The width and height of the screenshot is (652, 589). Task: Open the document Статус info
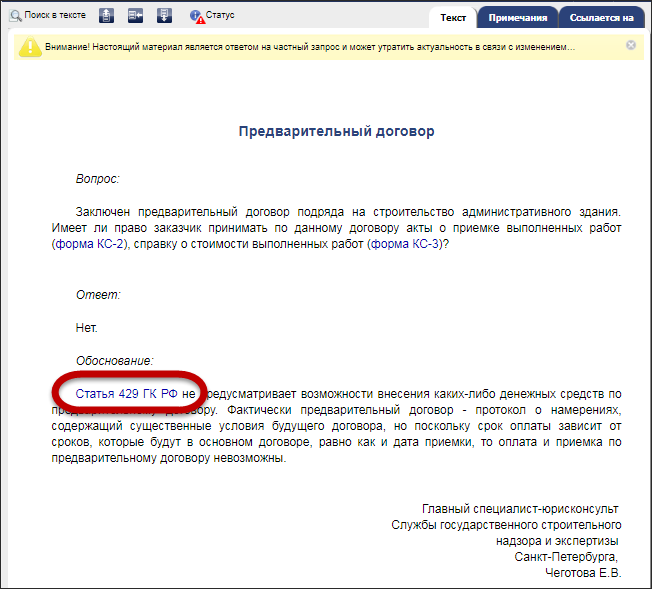[x=212, y=16]
